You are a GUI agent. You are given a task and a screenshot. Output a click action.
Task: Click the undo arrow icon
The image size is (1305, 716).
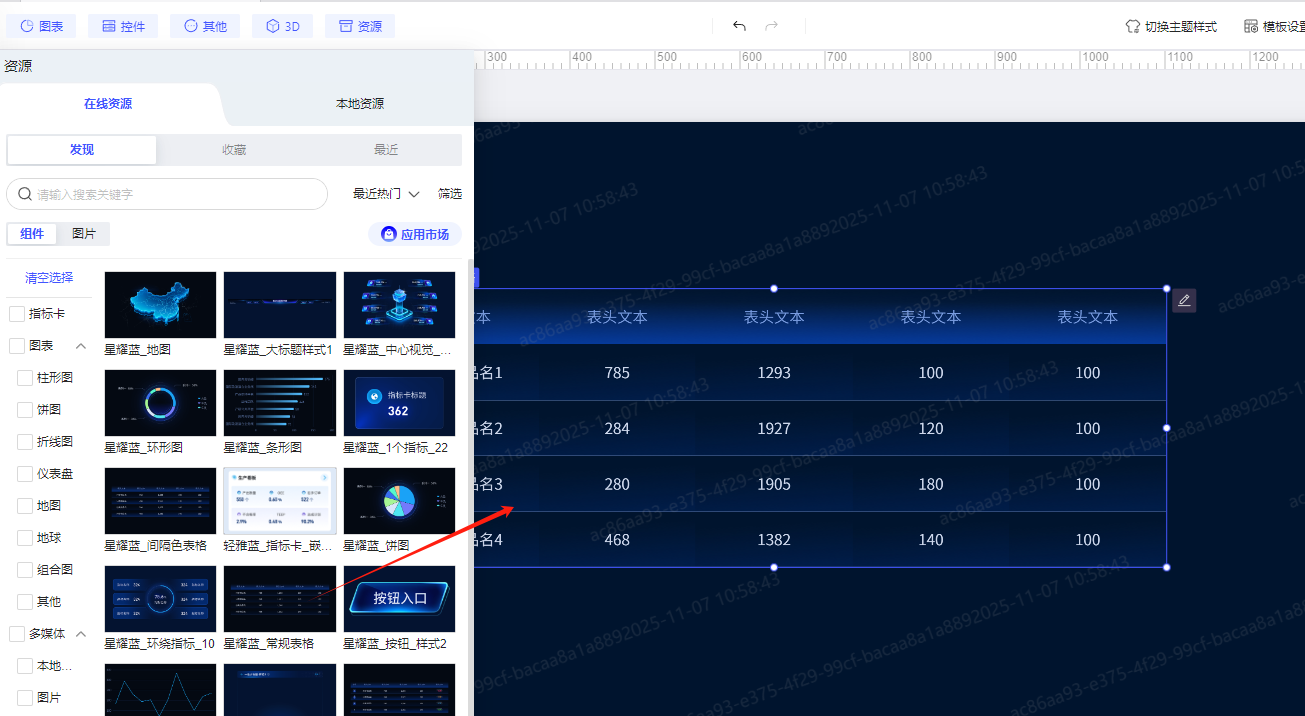[x=739, y=26]
